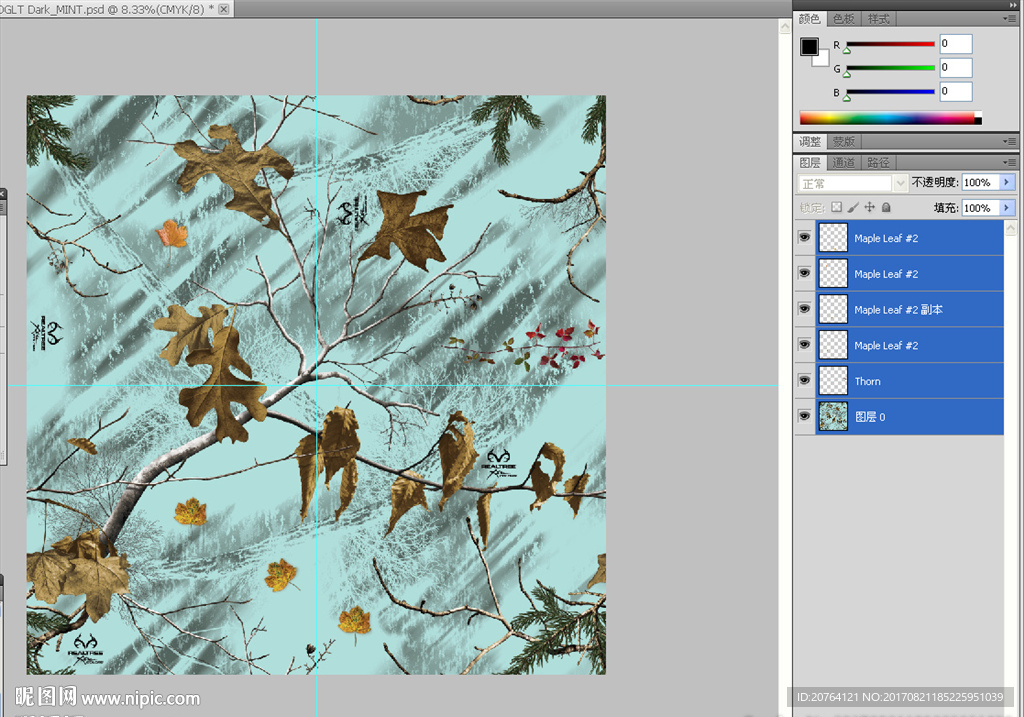This screenshot has height=717, width=1024.
Task: Click the 不透明度 100% input field
Action: tap(980, 182)
